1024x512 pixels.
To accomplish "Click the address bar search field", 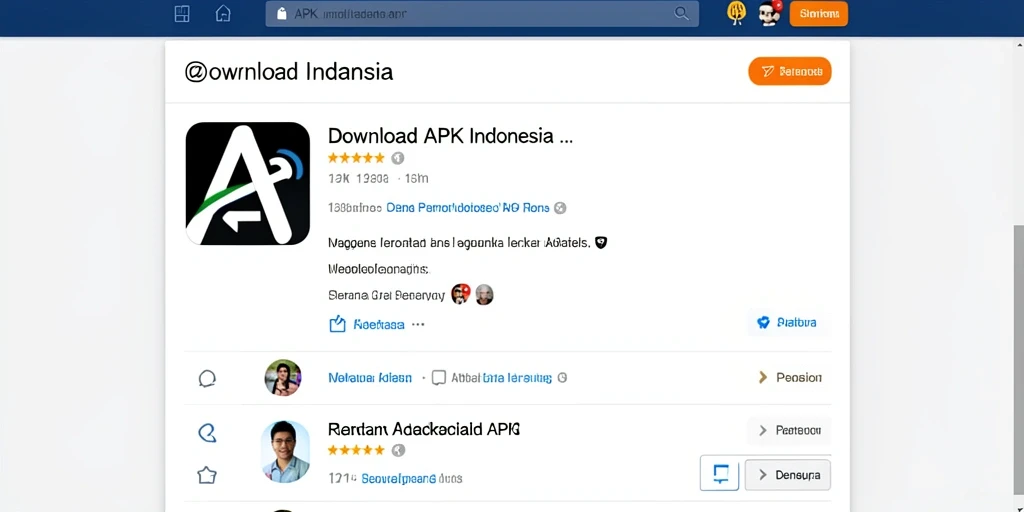I will [482, 14].
